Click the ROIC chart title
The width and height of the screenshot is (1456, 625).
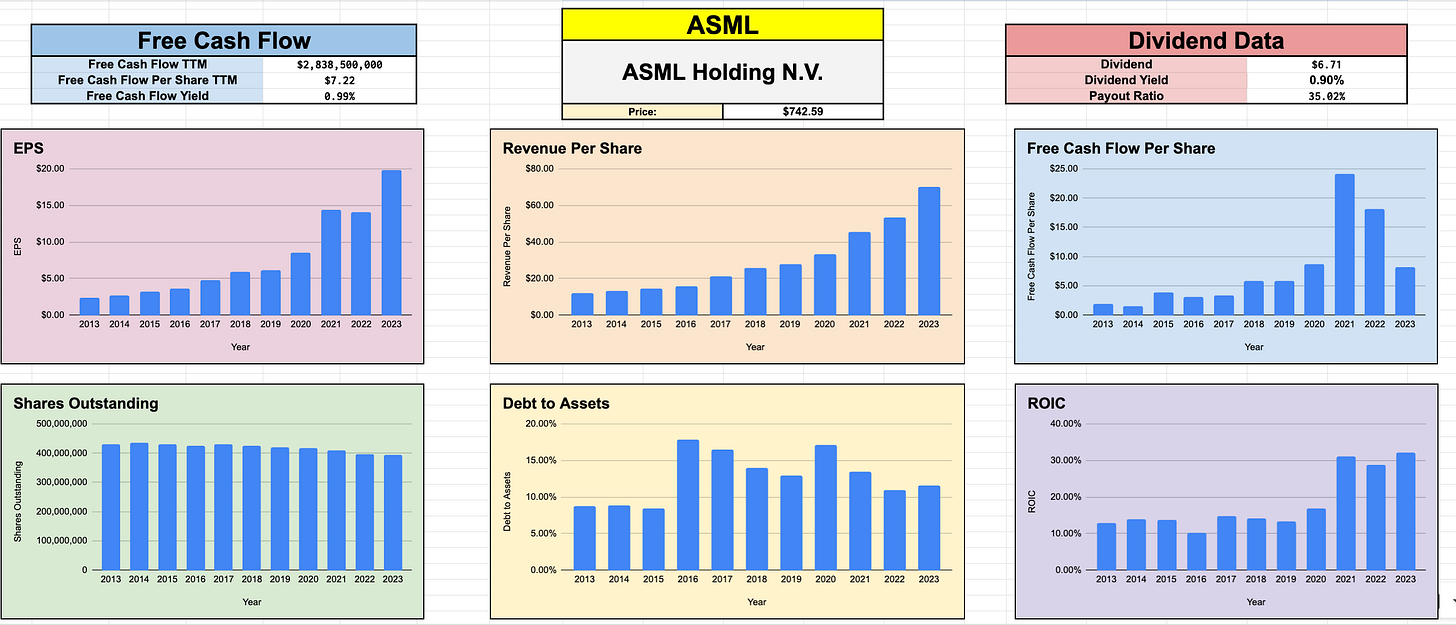click(1045, 403)
